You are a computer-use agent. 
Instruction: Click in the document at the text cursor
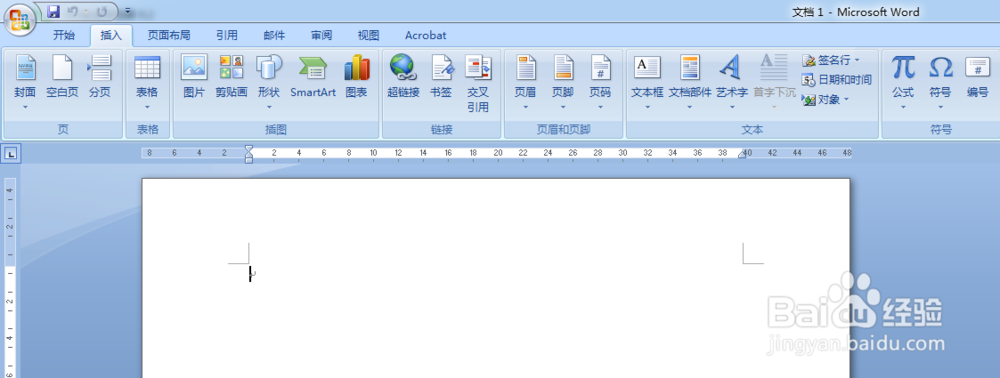pyautogui.click(x=250, y=274)
